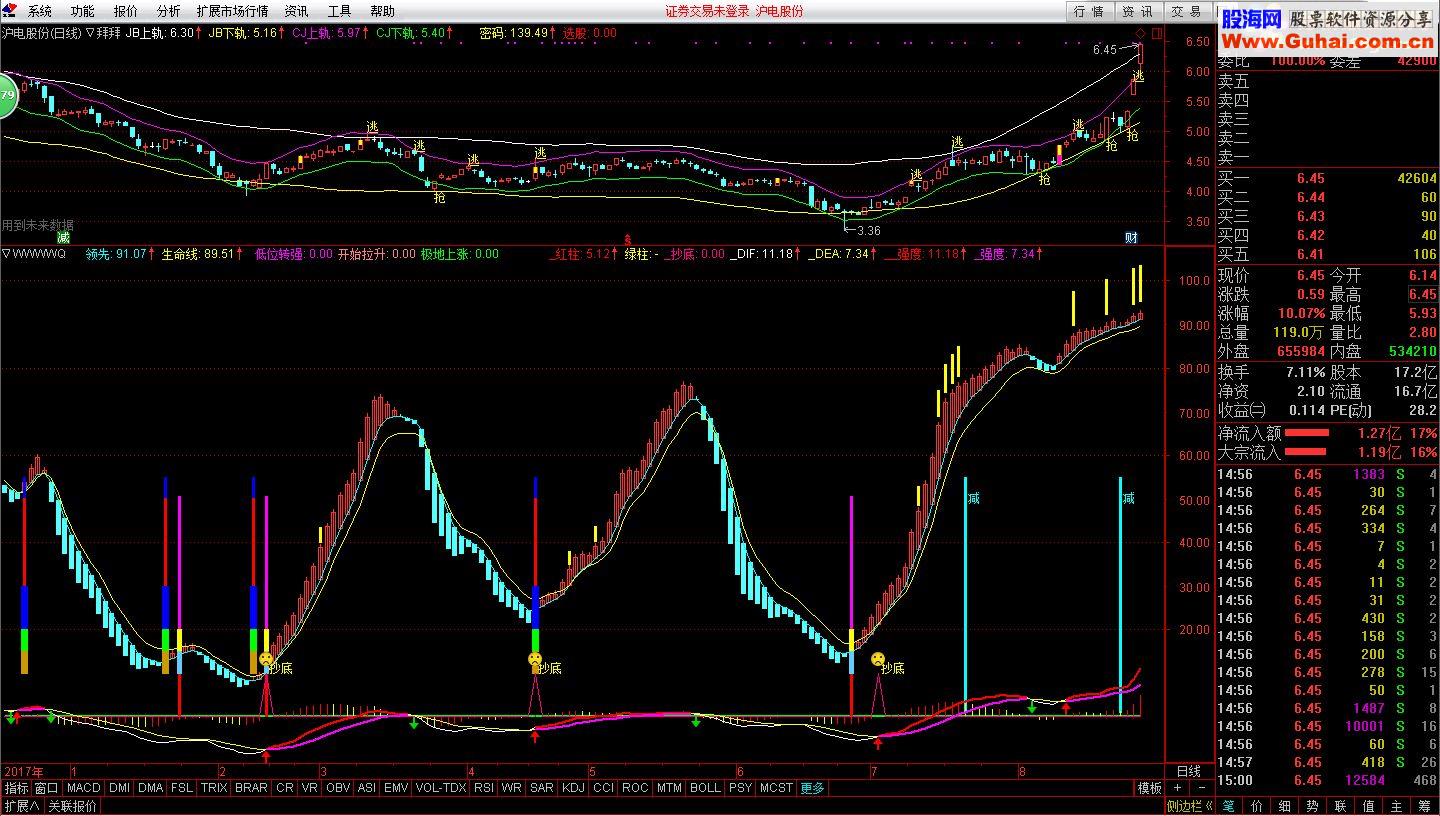Switch indicator to TRIX
The image size is (1440, 816).
214,788
